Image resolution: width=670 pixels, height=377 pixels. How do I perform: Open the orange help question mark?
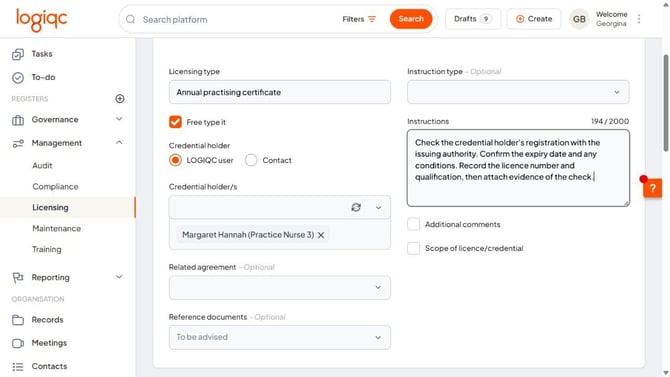click(x=652, y=188)
